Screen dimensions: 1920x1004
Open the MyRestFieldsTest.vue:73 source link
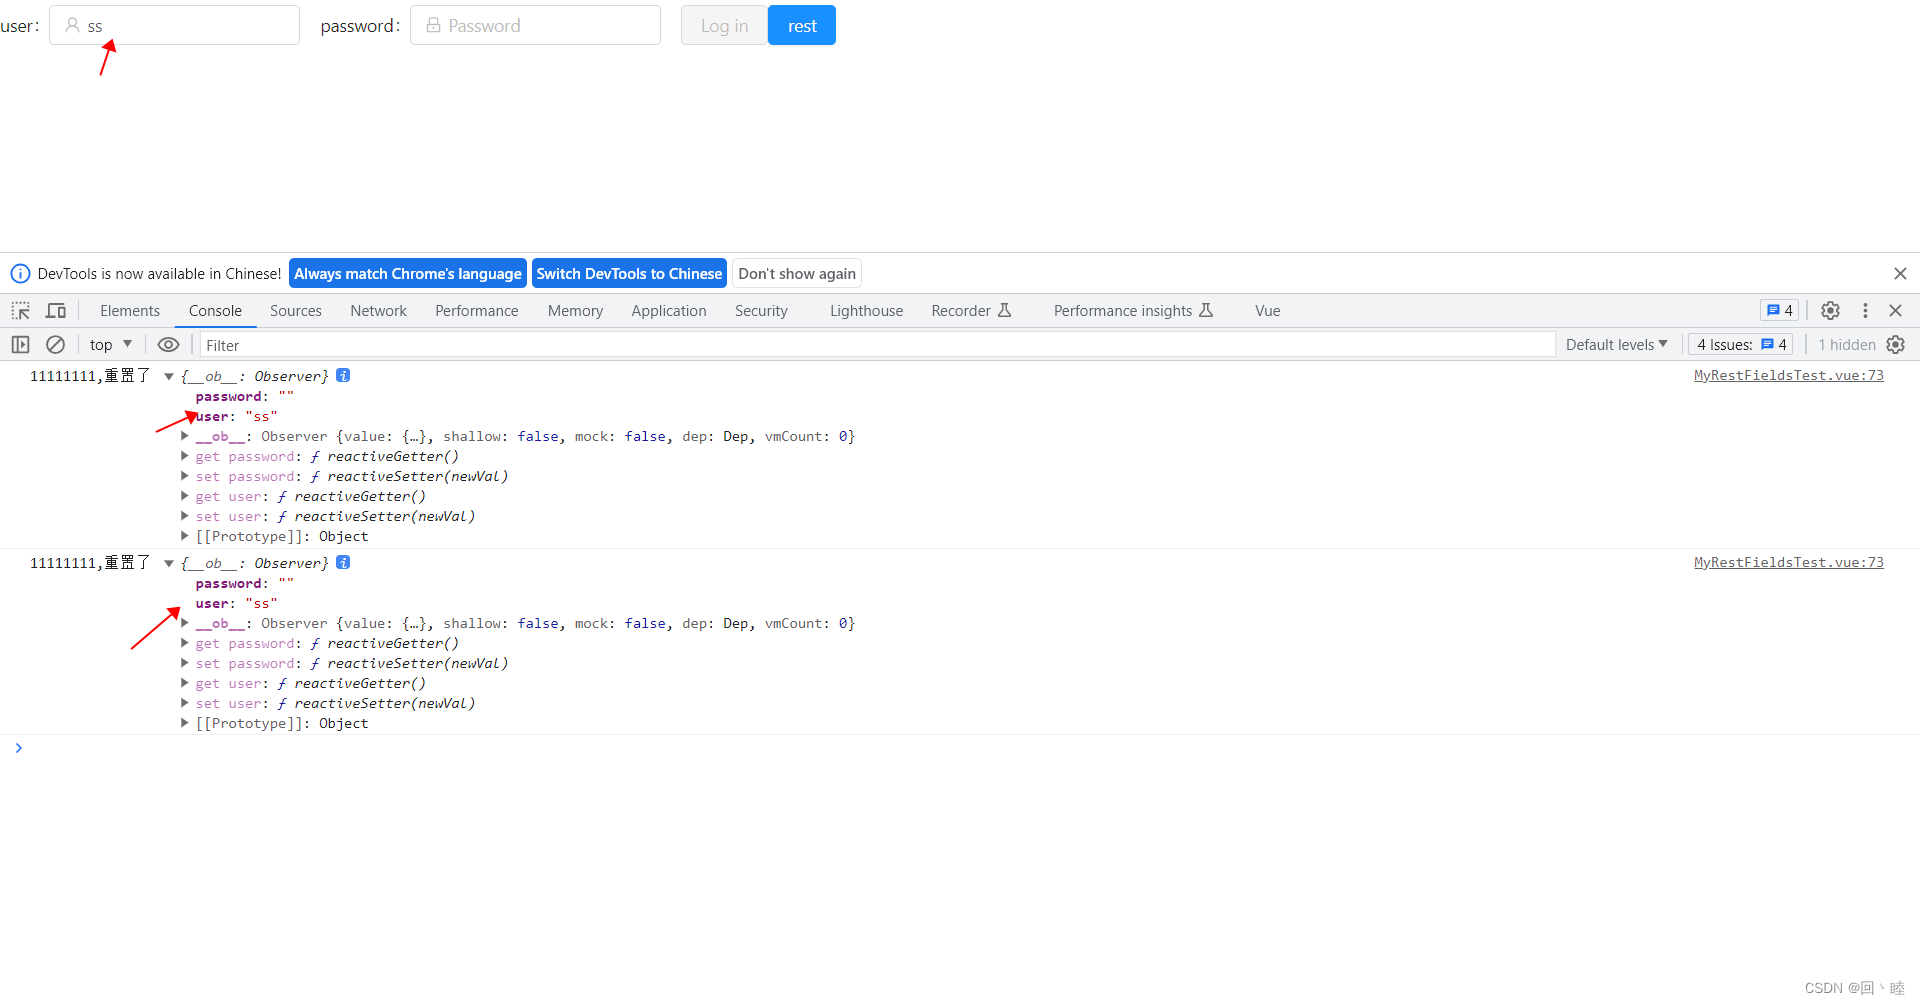tap(1789, 375)
